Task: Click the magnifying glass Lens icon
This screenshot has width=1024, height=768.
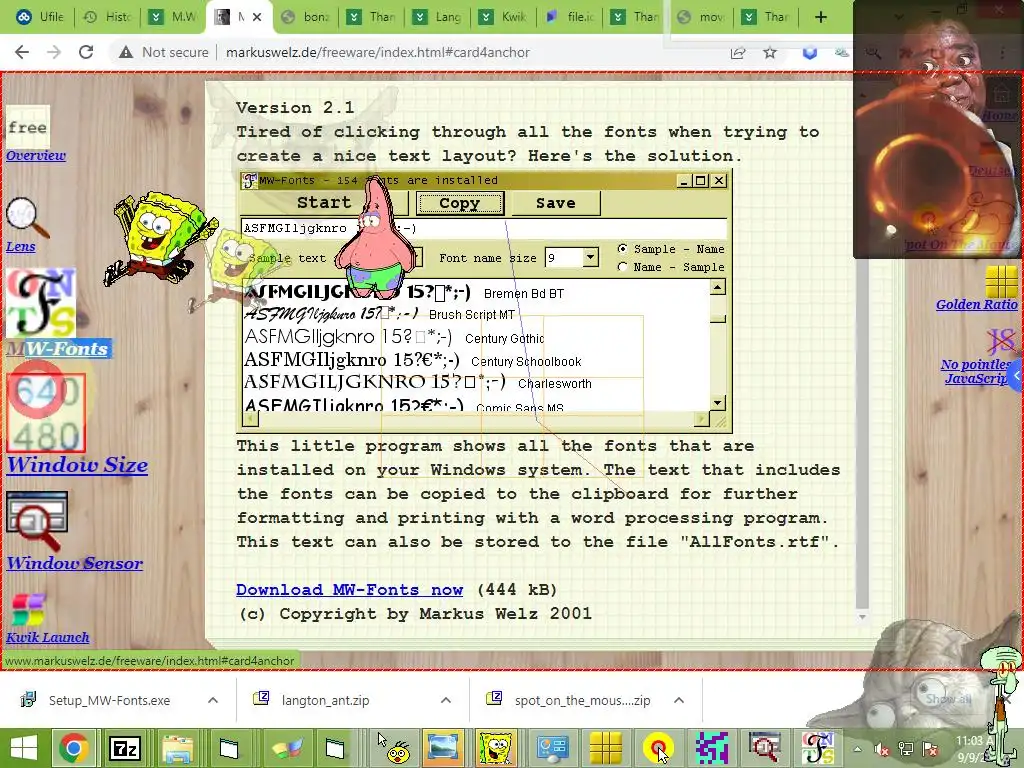Action: 27,218
